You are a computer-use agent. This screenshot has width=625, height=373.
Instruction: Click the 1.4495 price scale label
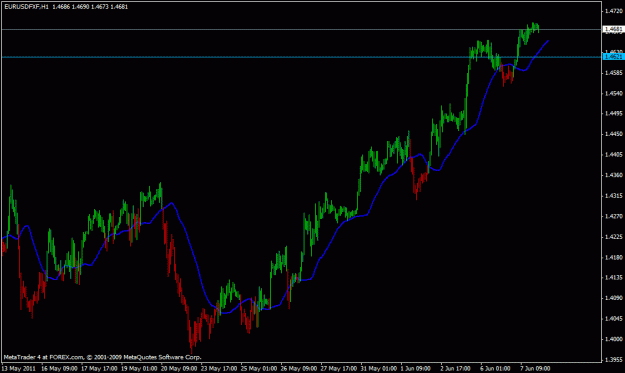click(614, 114)
